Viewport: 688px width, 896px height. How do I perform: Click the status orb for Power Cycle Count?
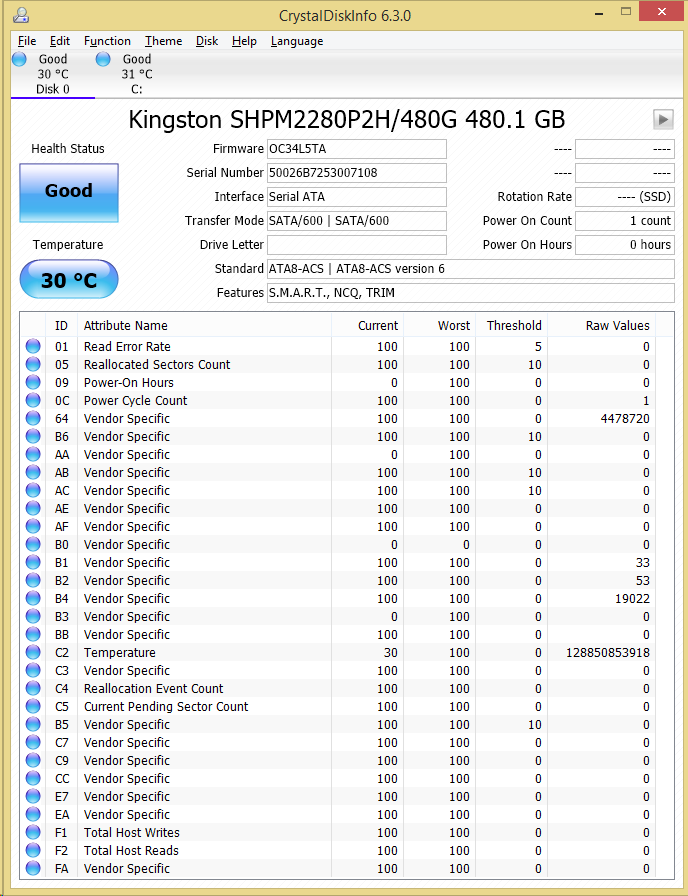pyautogui.click(x=34, y=401)
